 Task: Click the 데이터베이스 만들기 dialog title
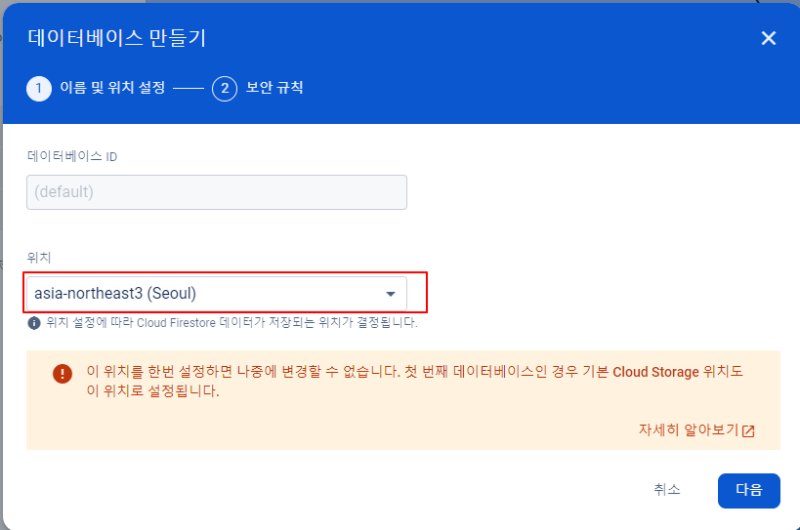point(117,38)
